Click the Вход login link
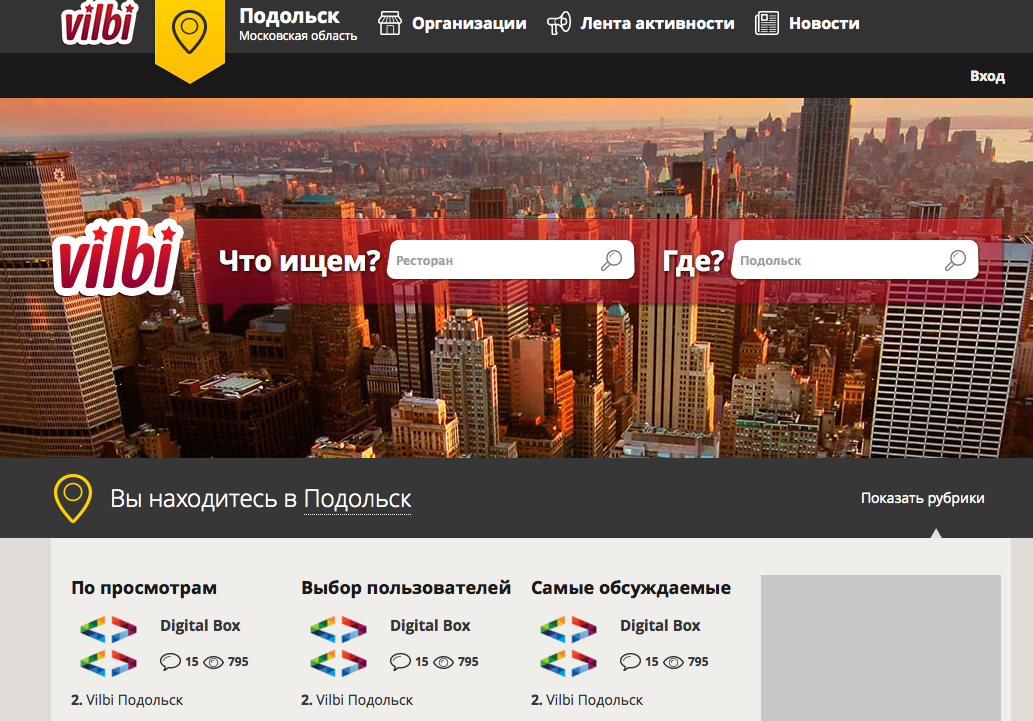Screen dimensions: 1033x721 pyautogui.click(x=987, y=76)
